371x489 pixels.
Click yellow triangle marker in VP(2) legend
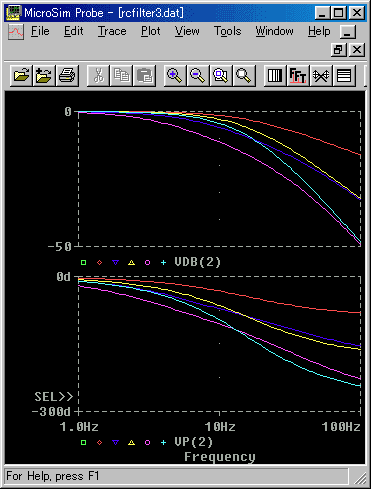pos(132,443)
